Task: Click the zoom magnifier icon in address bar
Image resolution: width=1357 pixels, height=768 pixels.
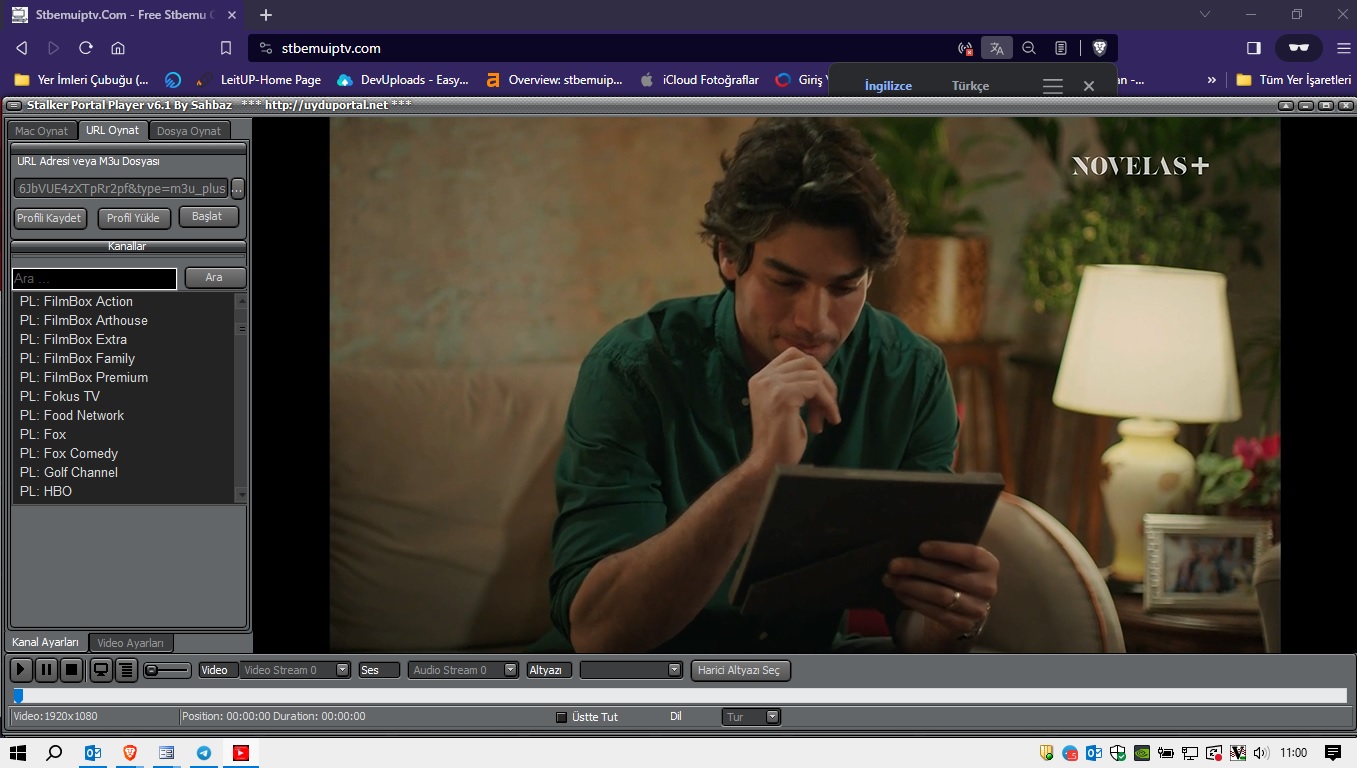Action: point(1029,48)
